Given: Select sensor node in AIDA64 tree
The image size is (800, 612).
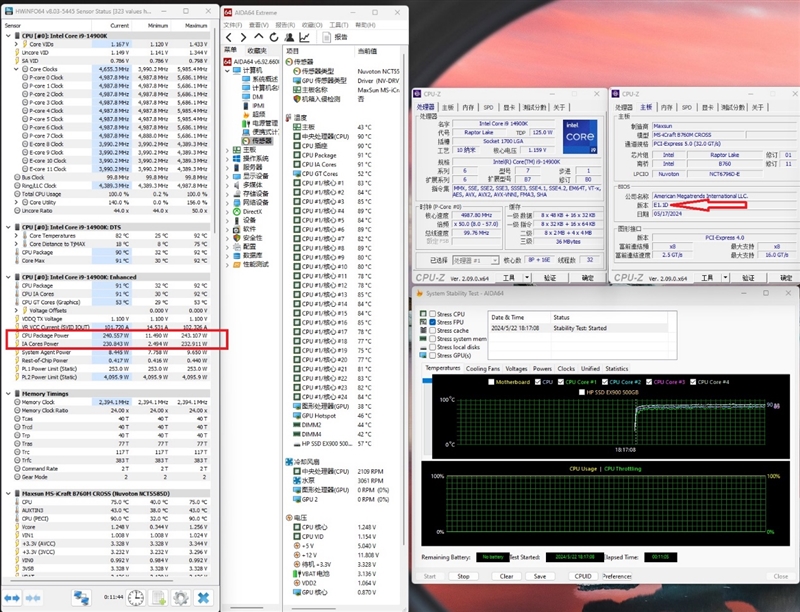Looking at the screenshot, I should 258,141.
